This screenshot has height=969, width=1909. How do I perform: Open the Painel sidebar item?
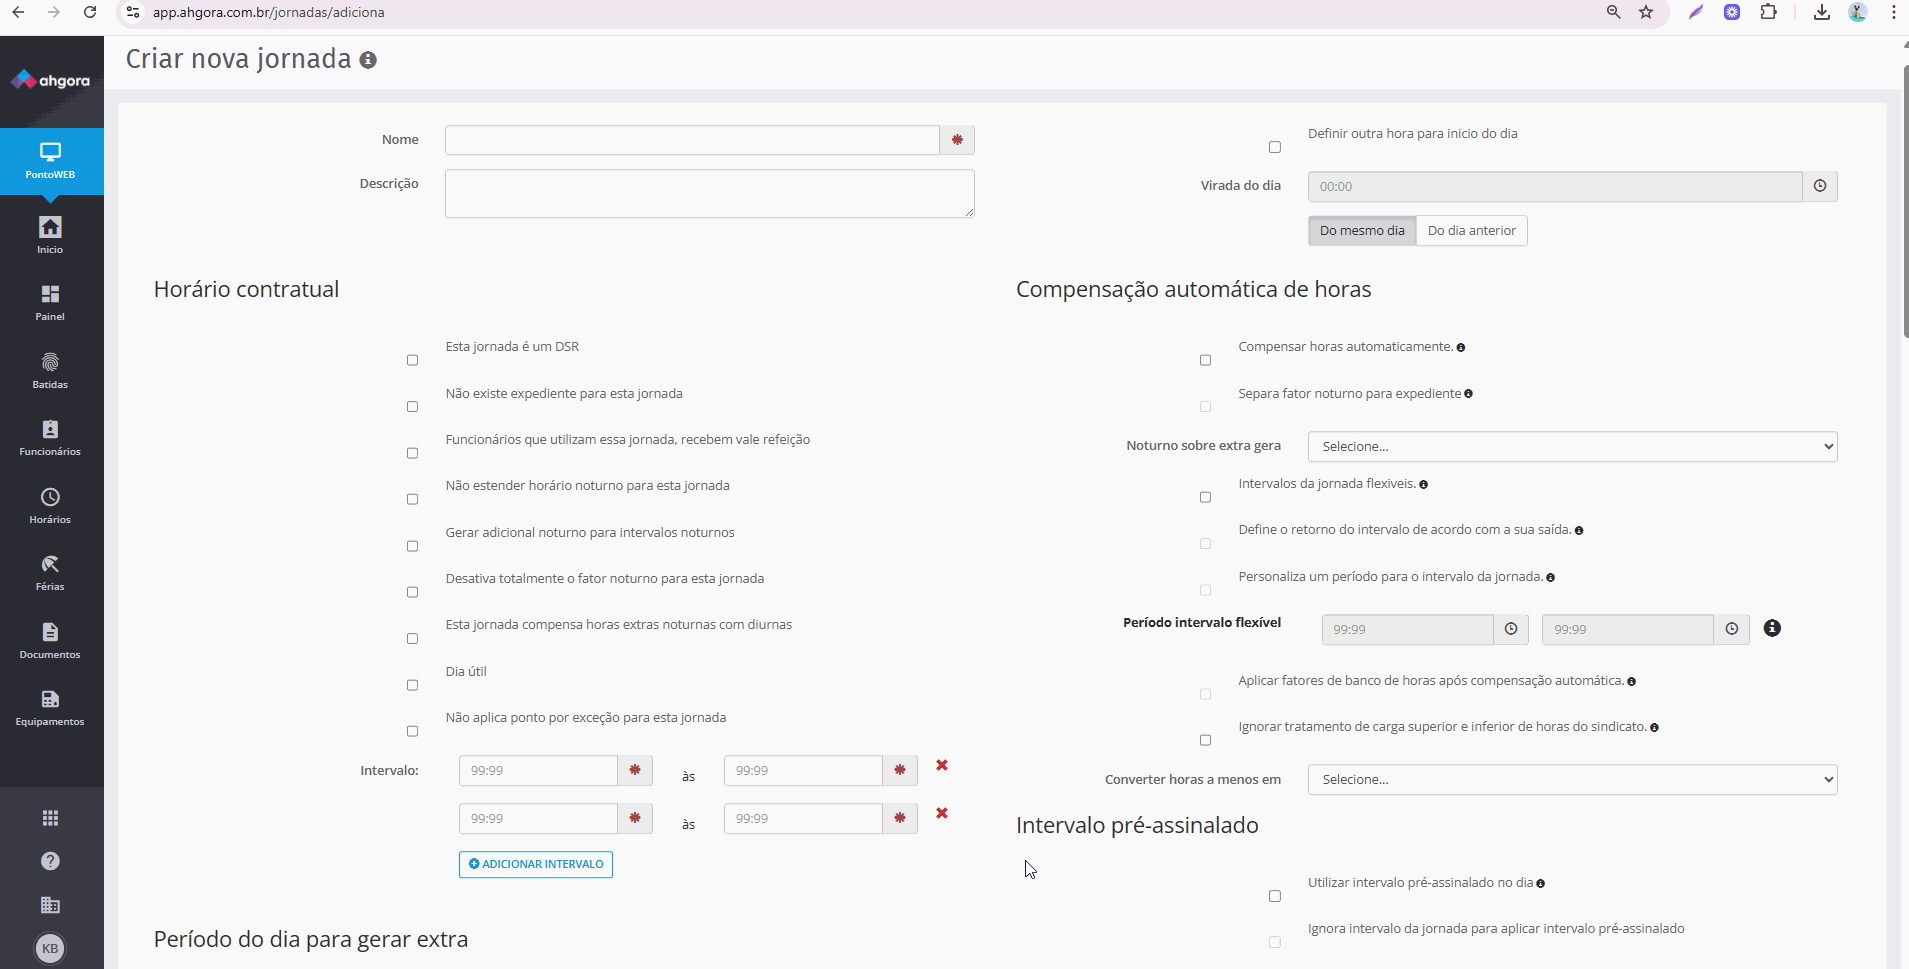[50, 302]
